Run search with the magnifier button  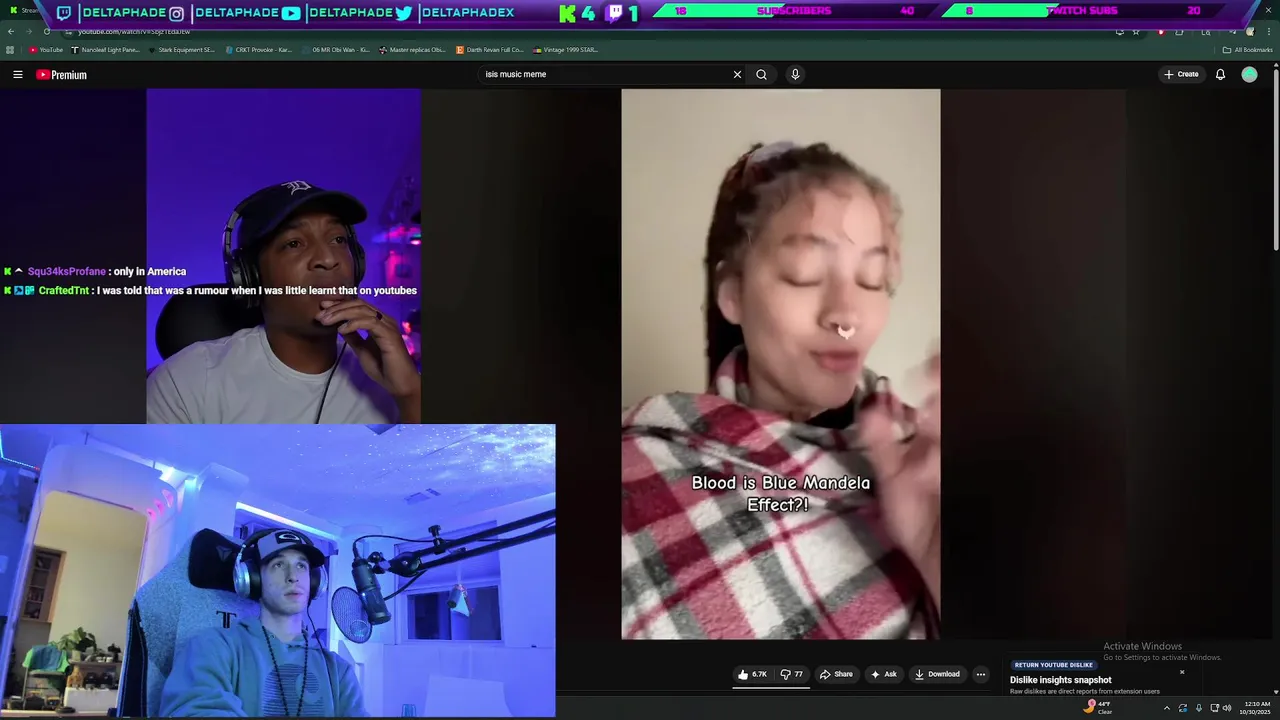(x=761, y=74)
